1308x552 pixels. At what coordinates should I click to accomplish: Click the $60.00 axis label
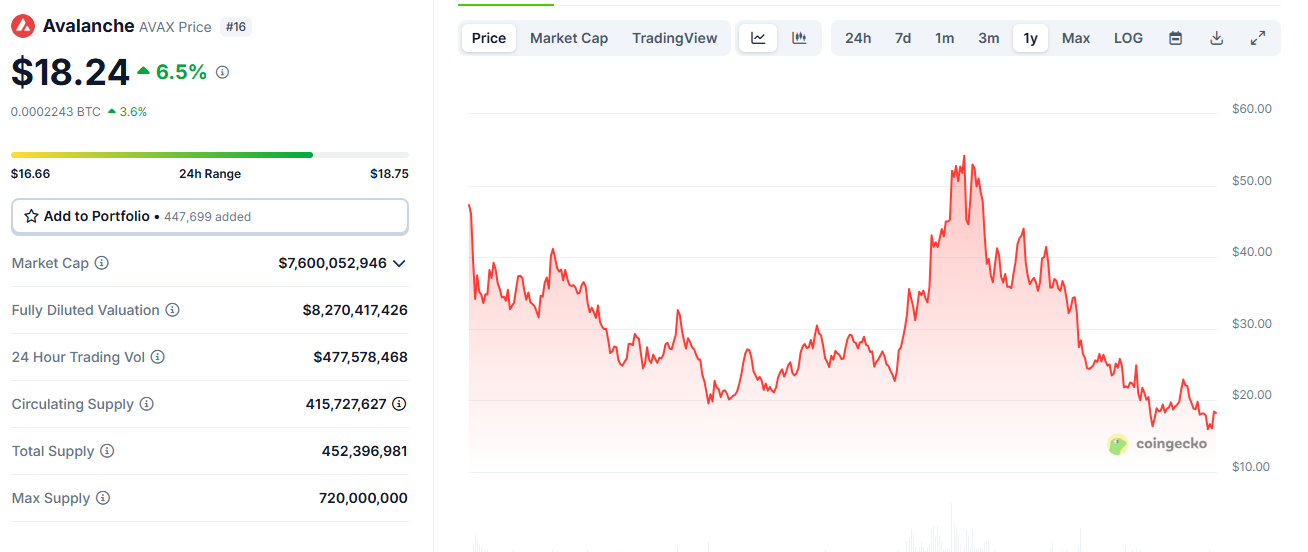coord(1252,109)
